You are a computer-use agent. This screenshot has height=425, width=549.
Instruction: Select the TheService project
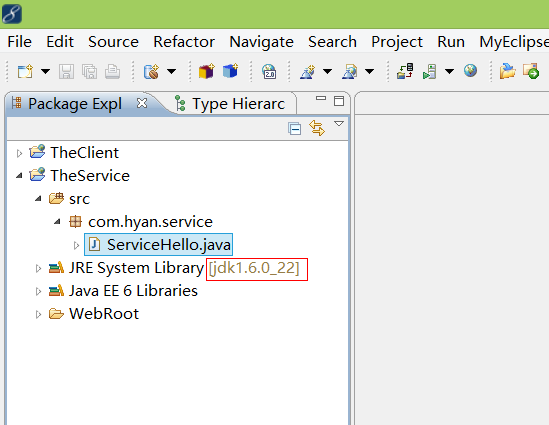[x=90, y=176]
